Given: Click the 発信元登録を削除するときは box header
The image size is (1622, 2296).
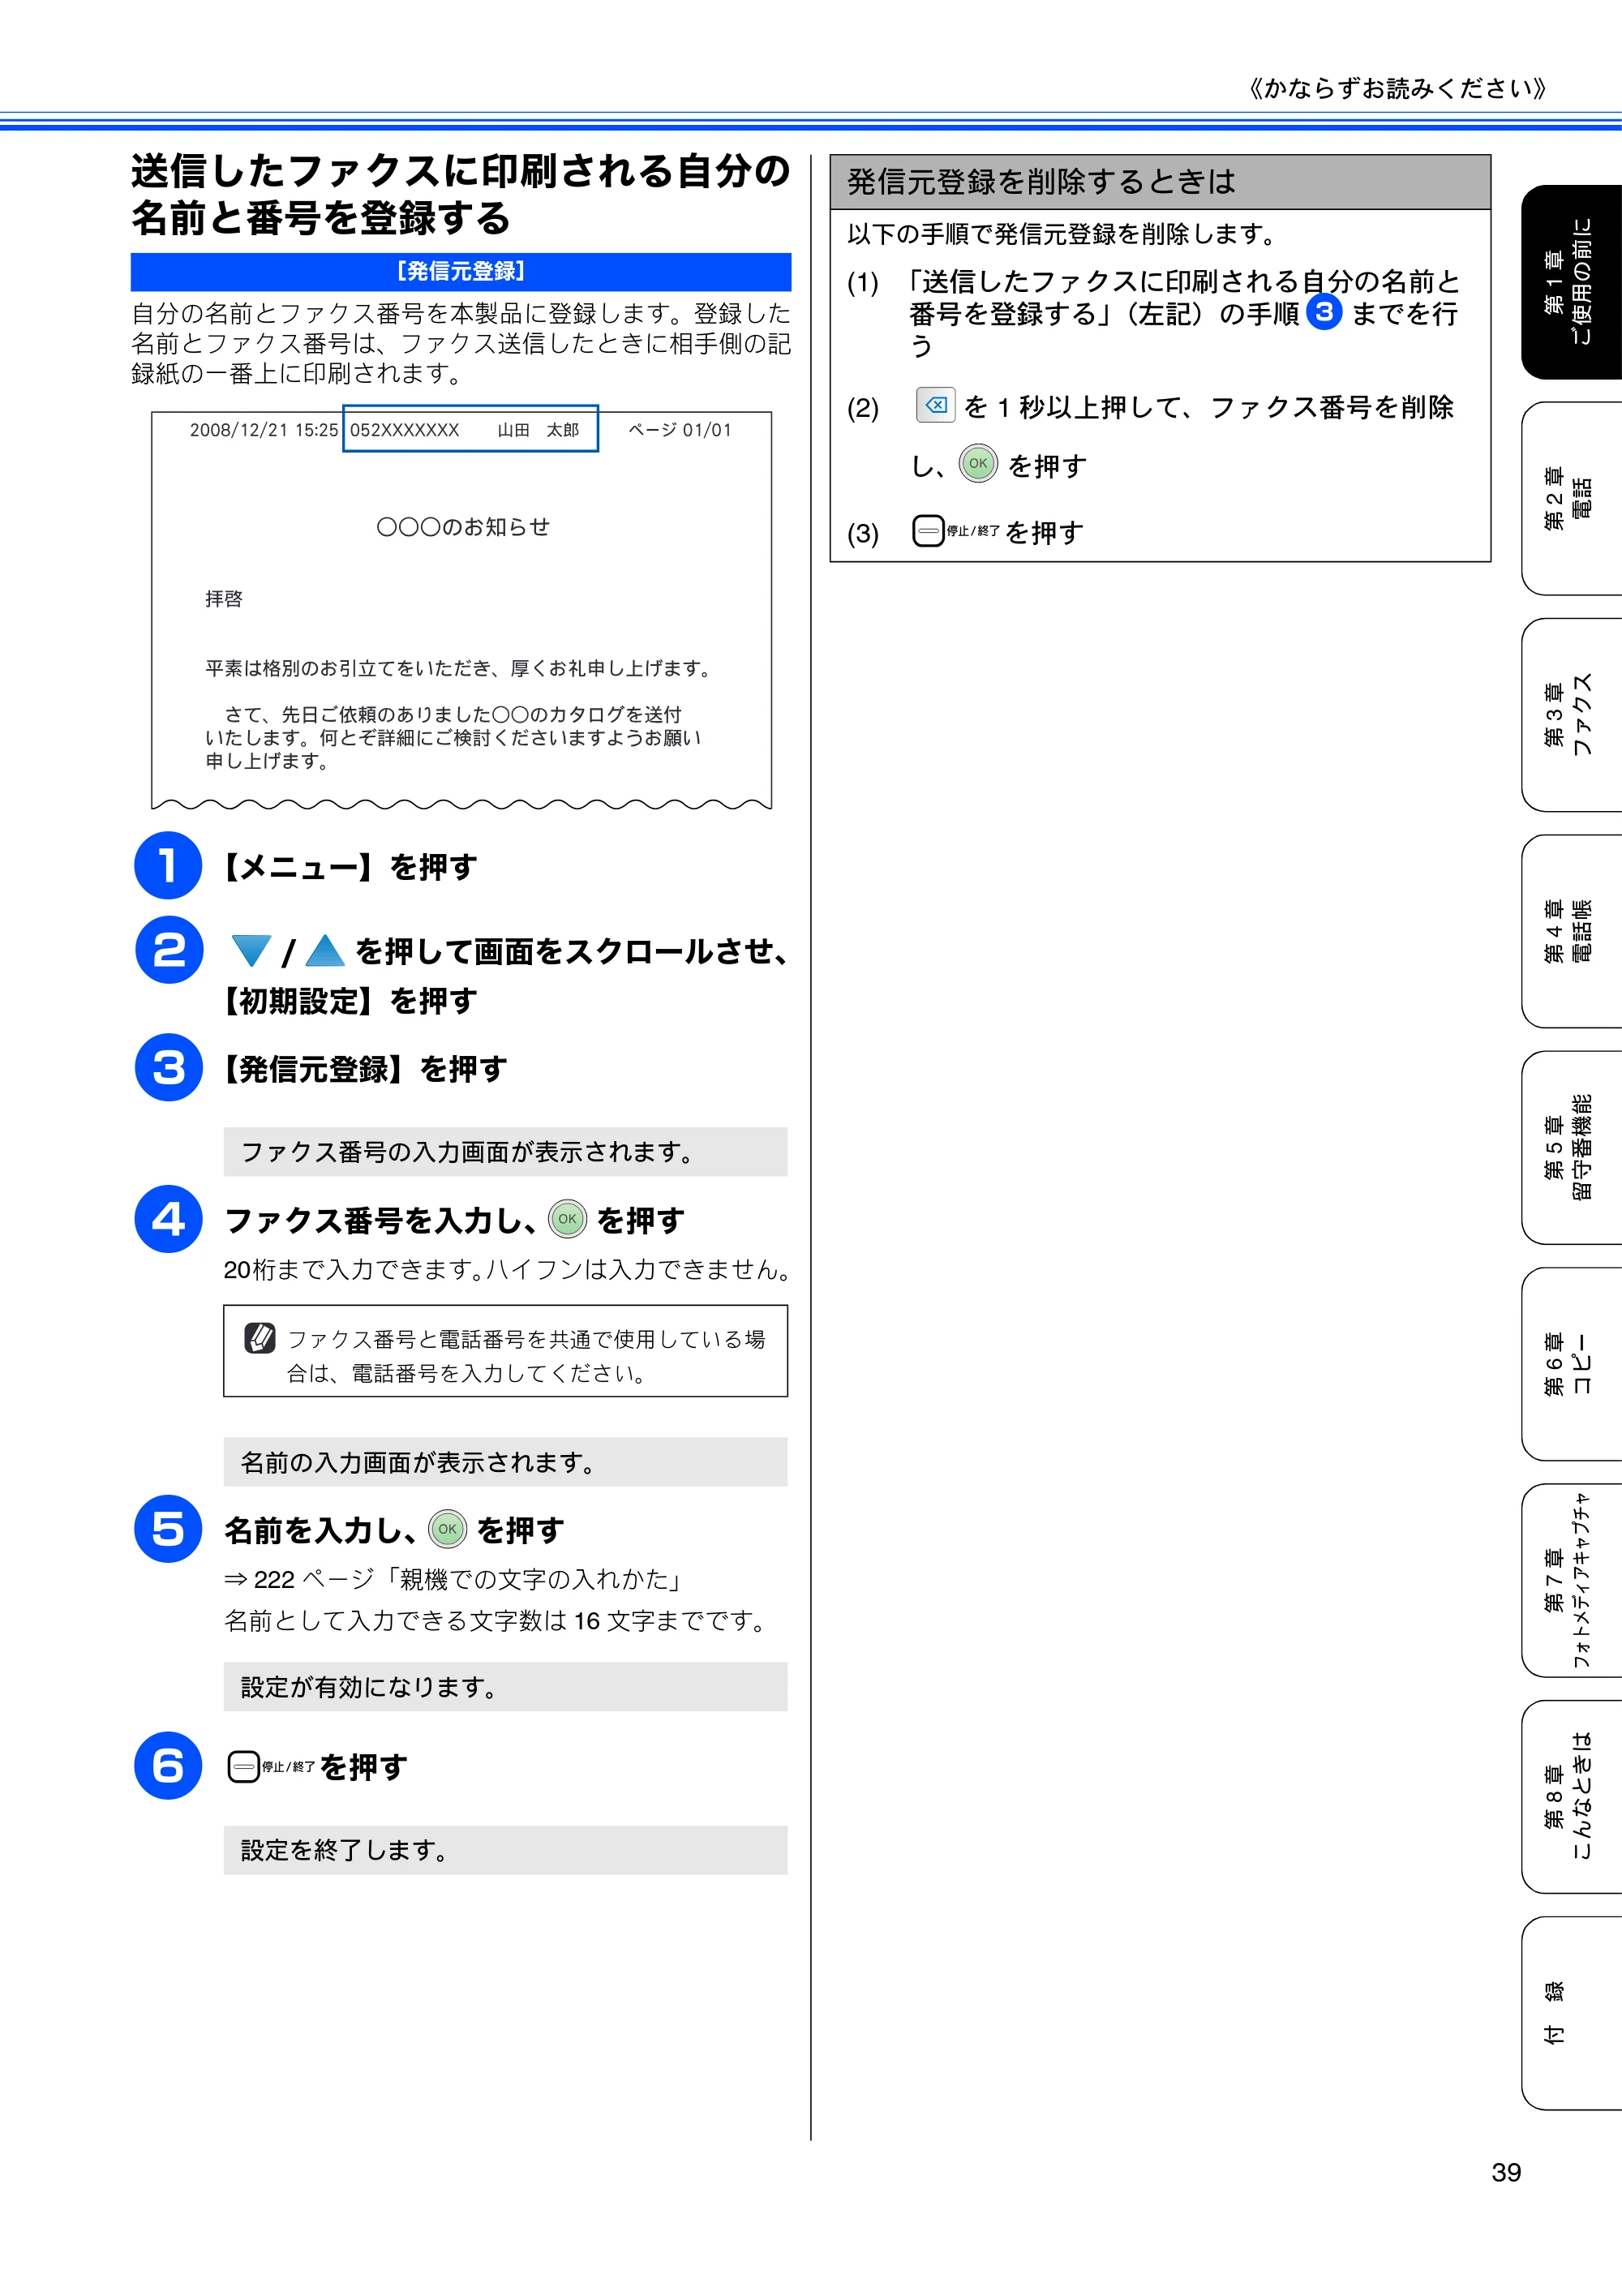Looking at the screenshot, I should click(x=1160, y=181).
